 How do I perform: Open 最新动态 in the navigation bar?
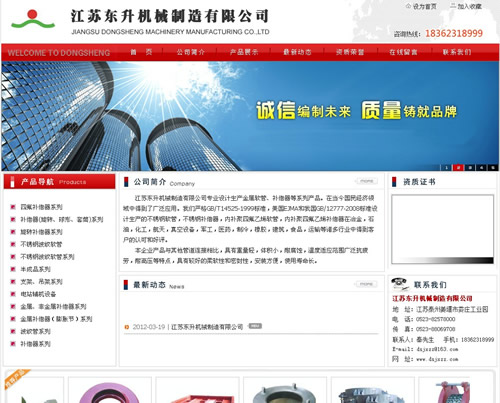pyautogui.click(x=297, y=52)
